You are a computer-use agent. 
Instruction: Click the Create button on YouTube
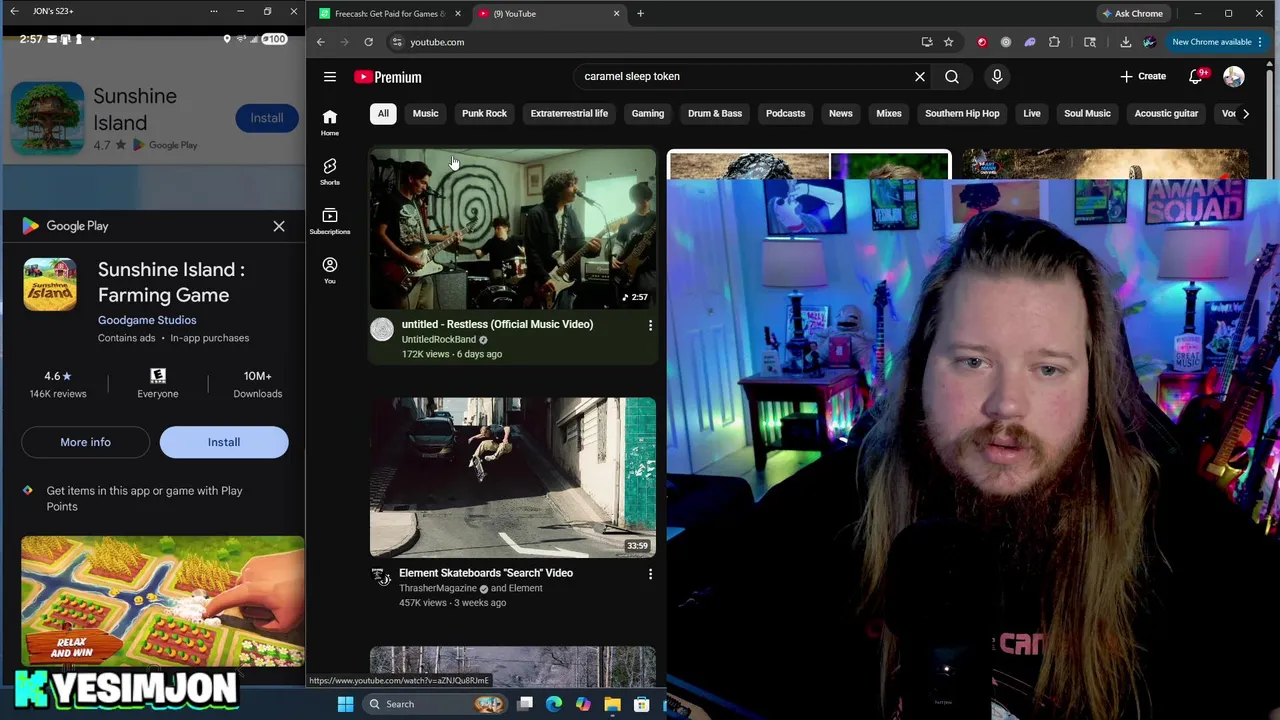coord(1143,77)
